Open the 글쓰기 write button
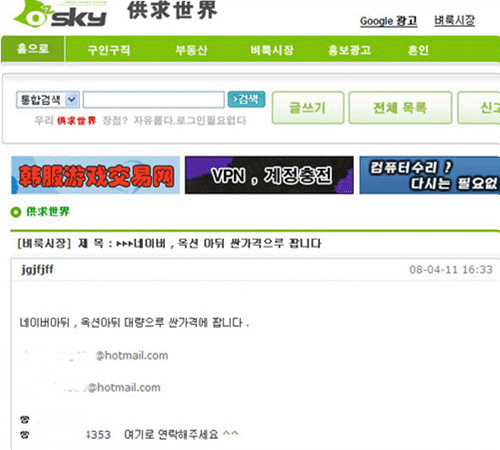The width and height of the screenshot is (500, 450). 308,108
